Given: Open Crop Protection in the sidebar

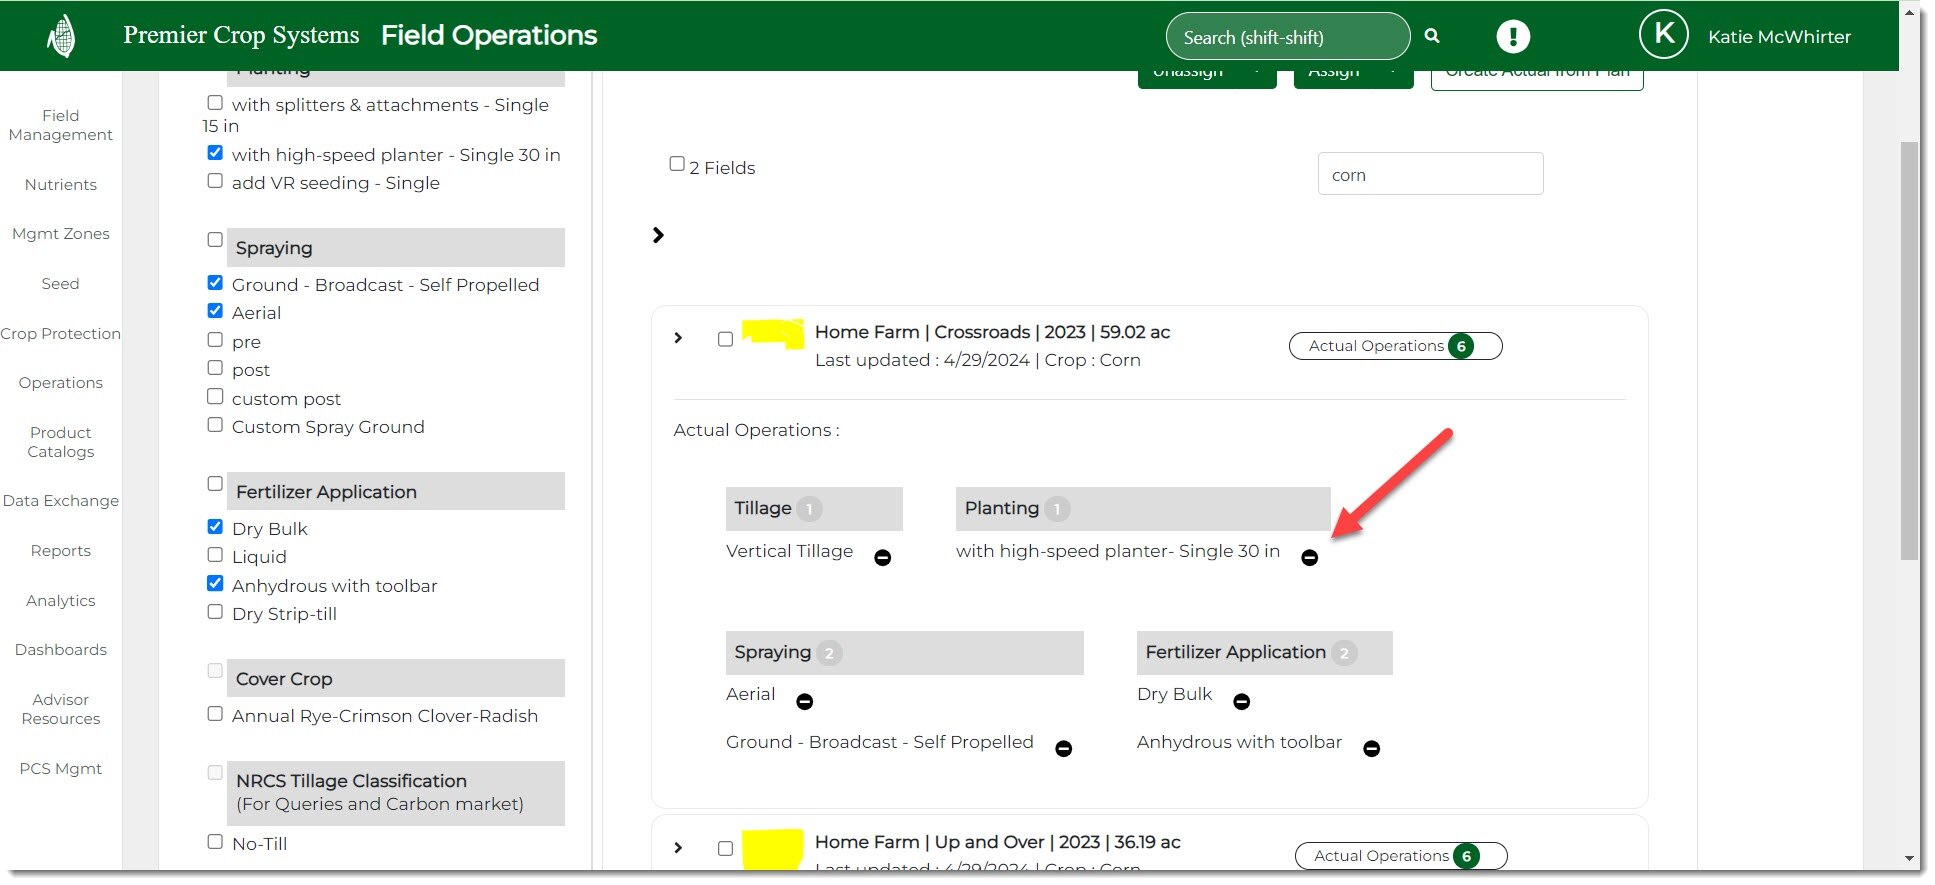Looking at the screenshot, I should (x=61, y=334).
